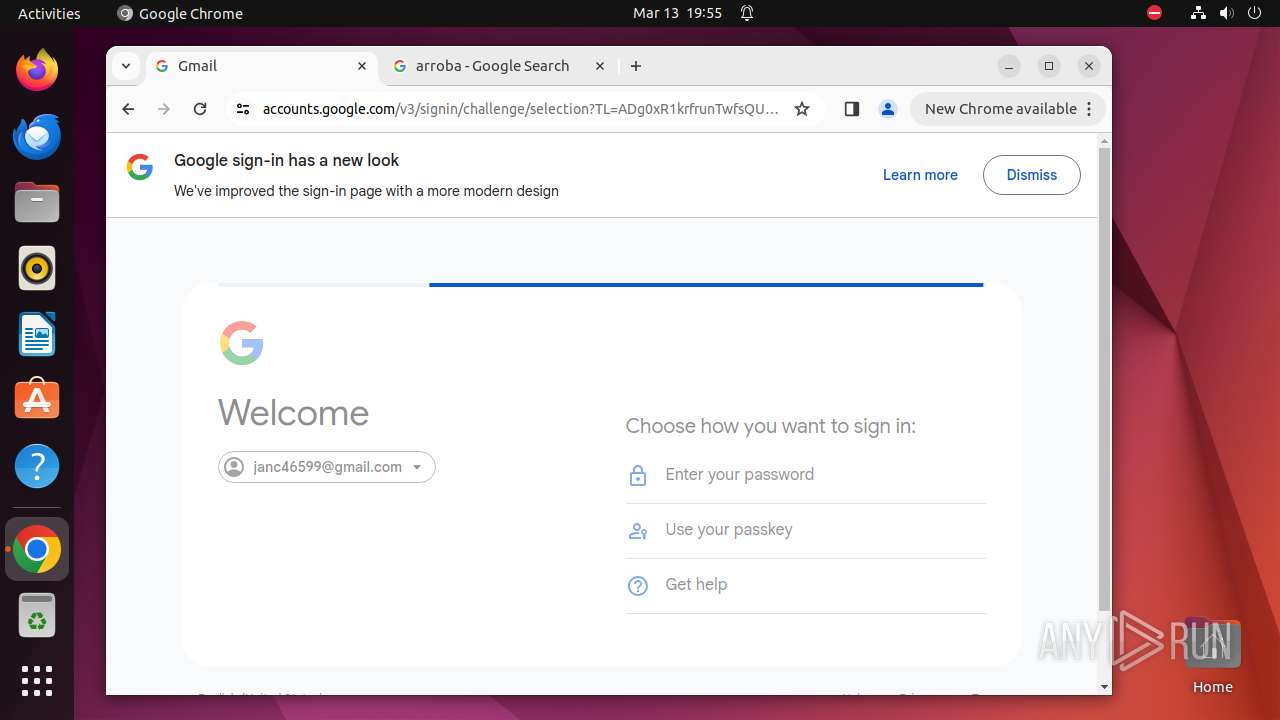Switch to arroba - Google Search tab
1280x720 pixels.
pyautogui.click(x=500, y=66)
